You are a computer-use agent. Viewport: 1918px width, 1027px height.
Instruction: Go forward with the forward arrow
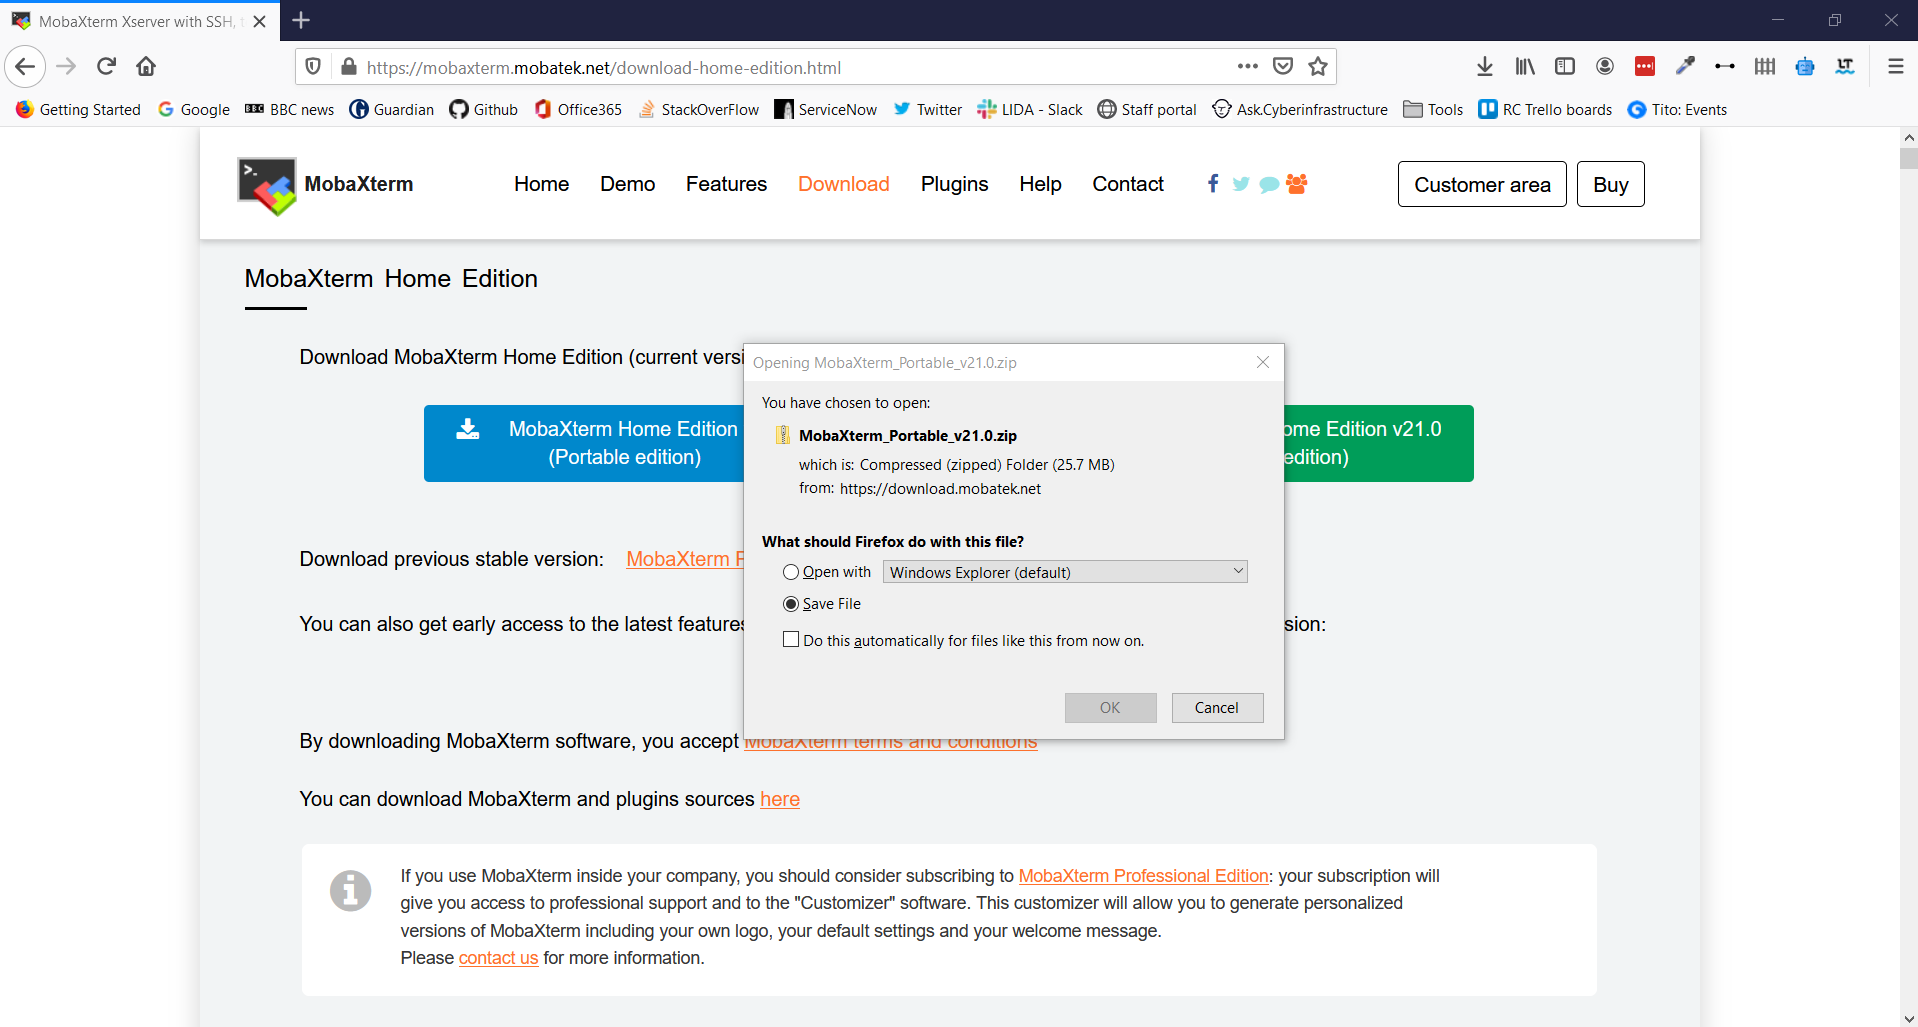66,67
